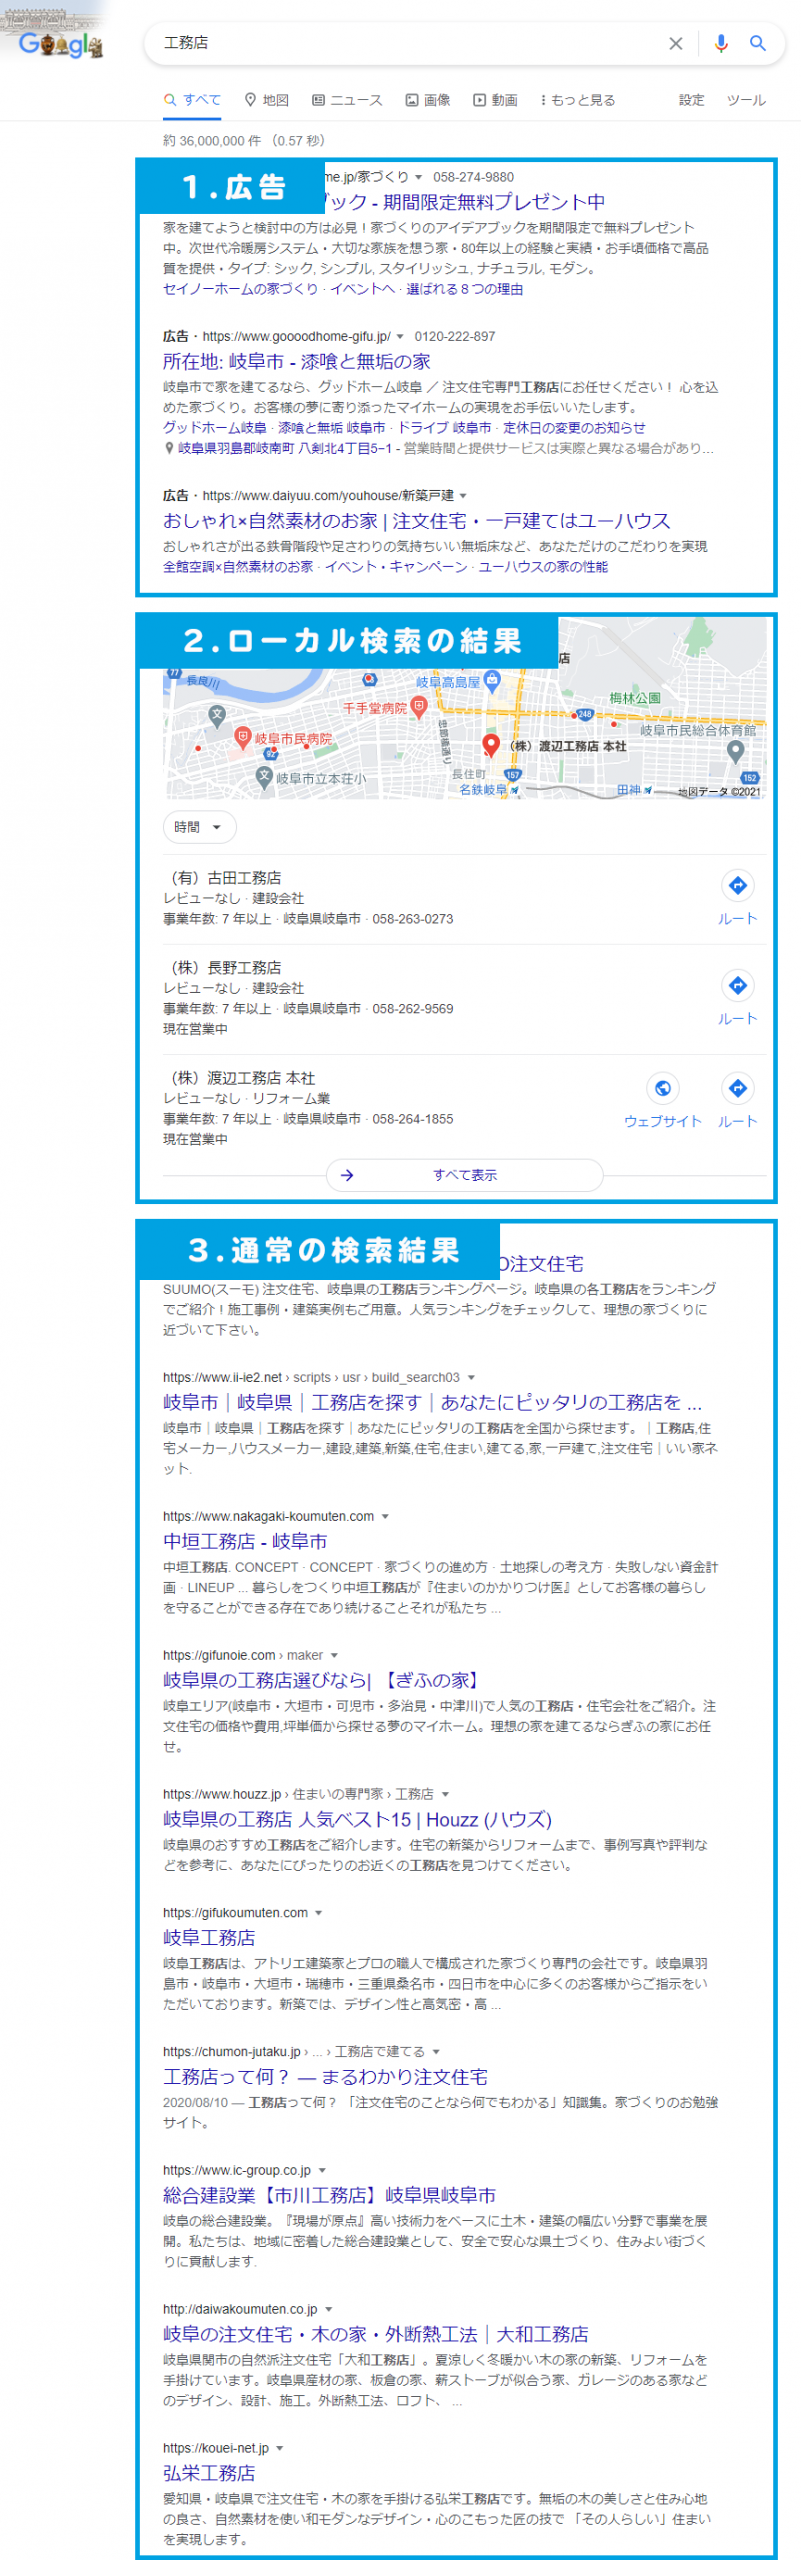Expand arrow next to gooodhome-gifu.jp URL
The image size is (801, 2560).
(x=400, y=337)
